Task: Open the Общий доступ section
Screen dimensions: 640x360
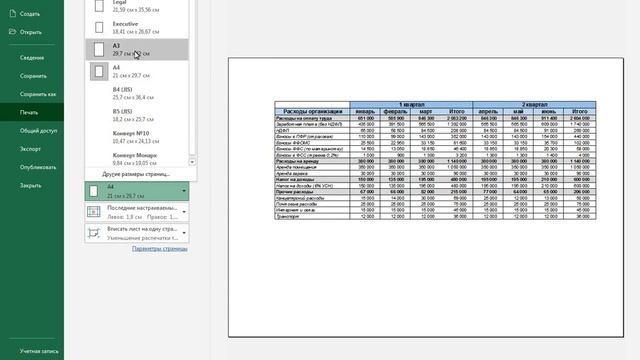Action: coord(38,131)
